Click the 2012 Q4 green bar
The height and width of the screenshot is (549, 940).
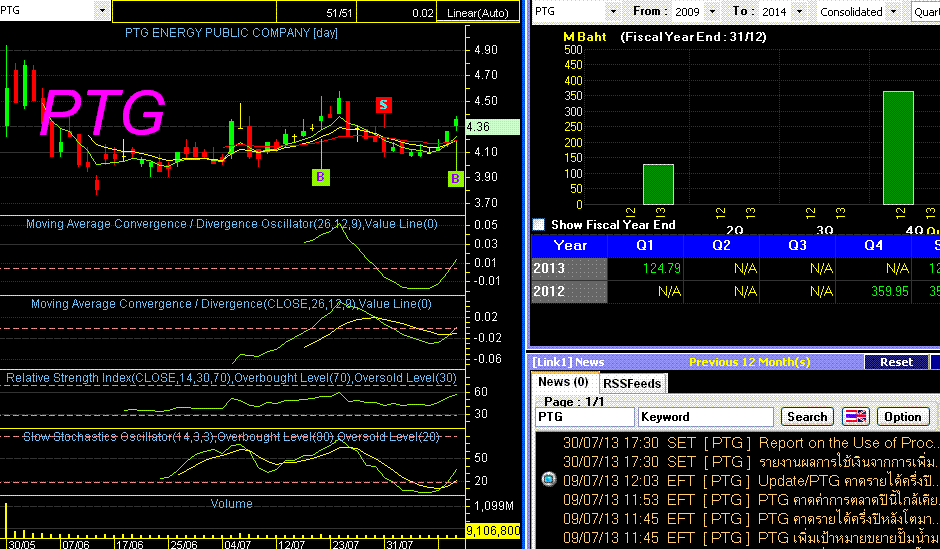(898, 148)
